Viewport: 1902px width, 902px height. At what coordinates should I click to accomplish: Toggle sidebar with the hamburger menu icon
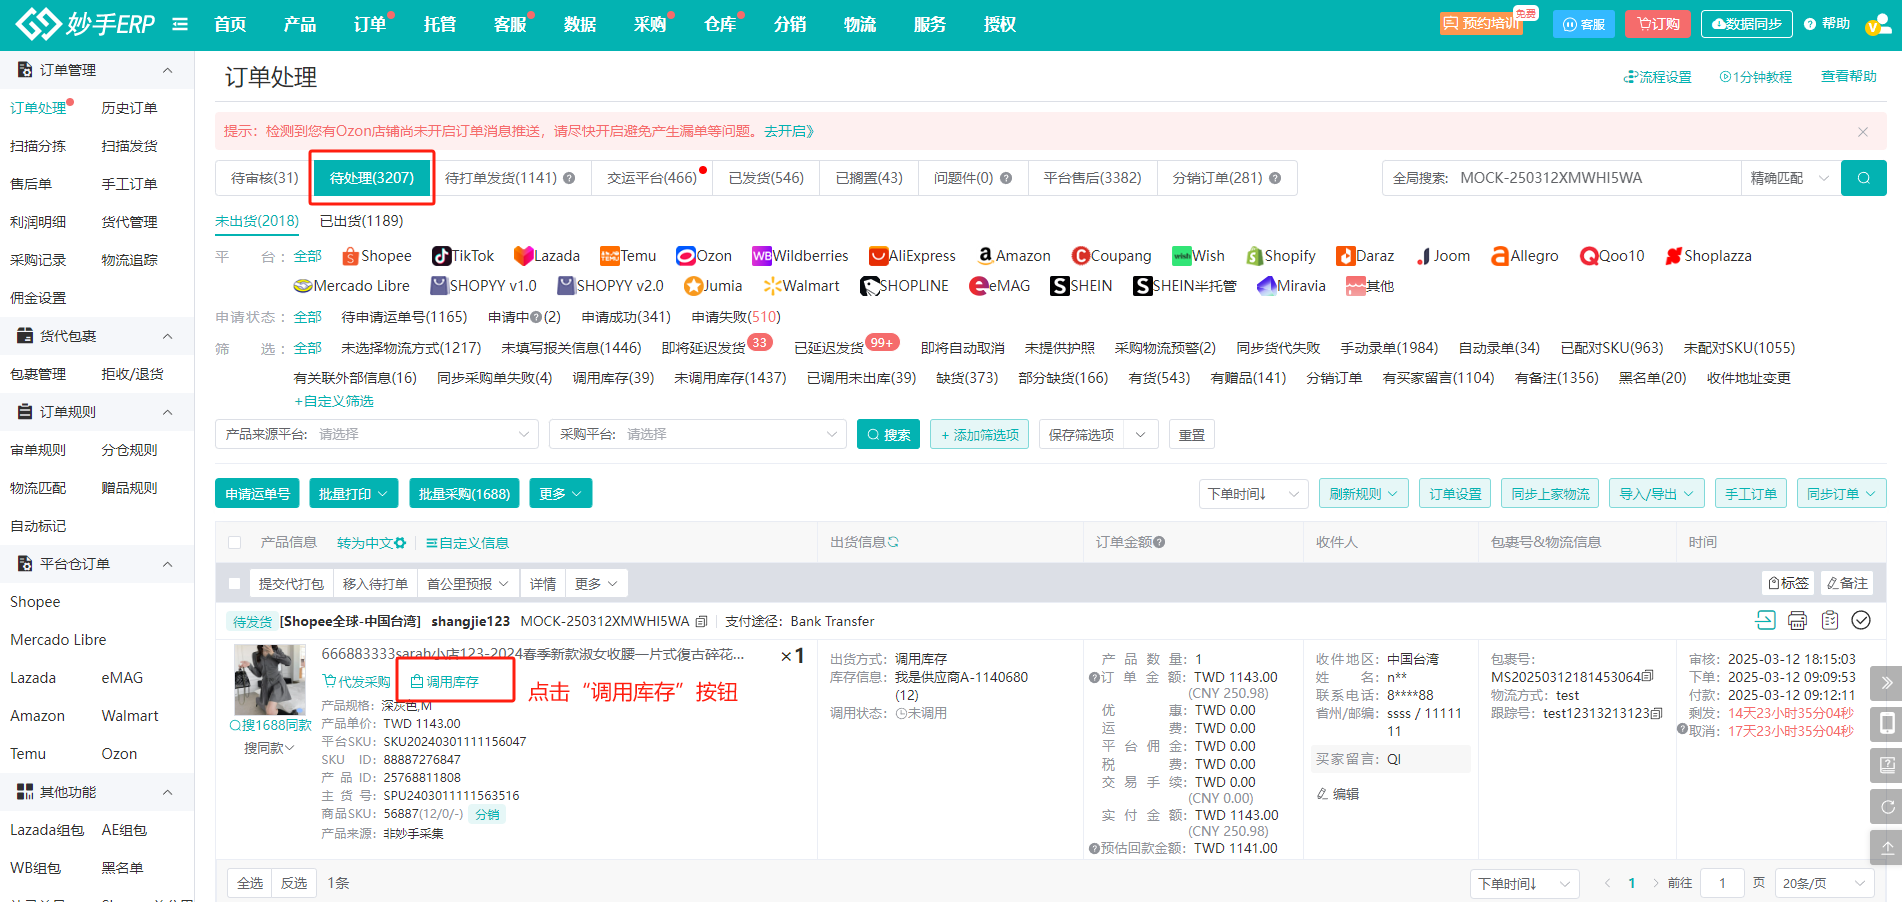[180, 24]
